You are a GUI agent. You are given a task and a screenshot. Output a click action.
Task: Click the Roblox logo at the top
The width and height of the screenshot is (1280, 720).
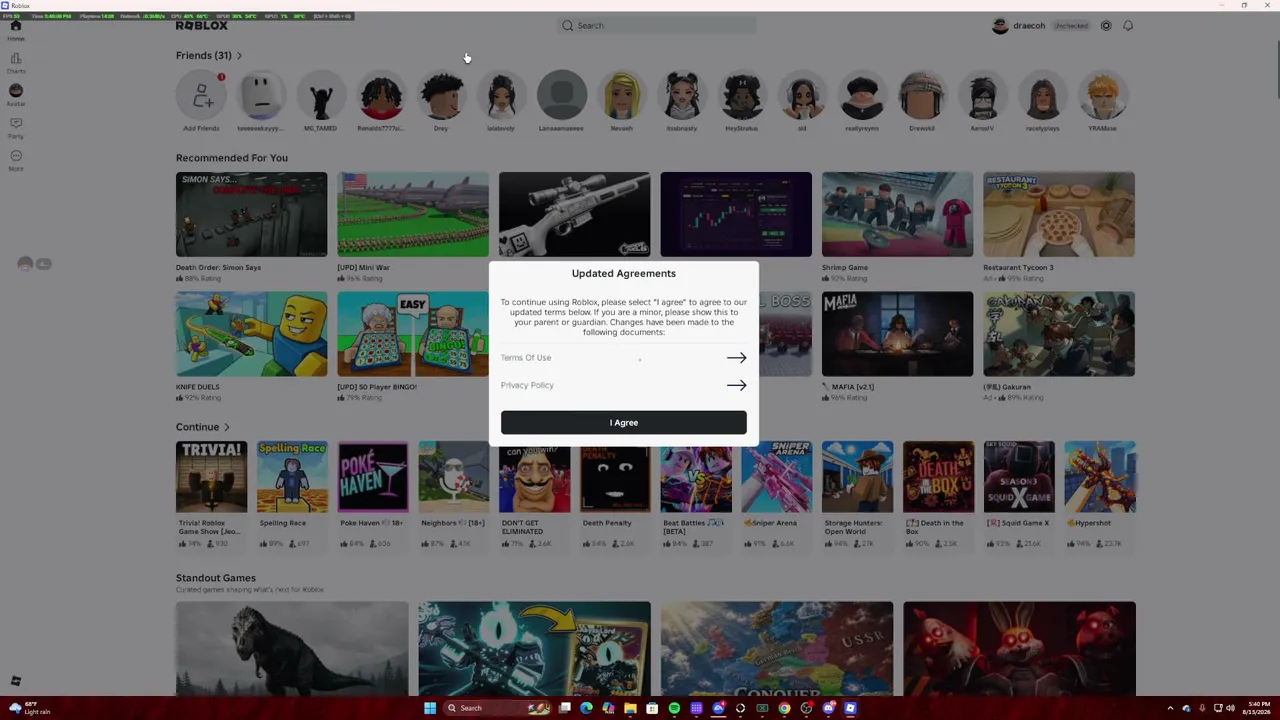pyautogui.click(x=202, y=26)
